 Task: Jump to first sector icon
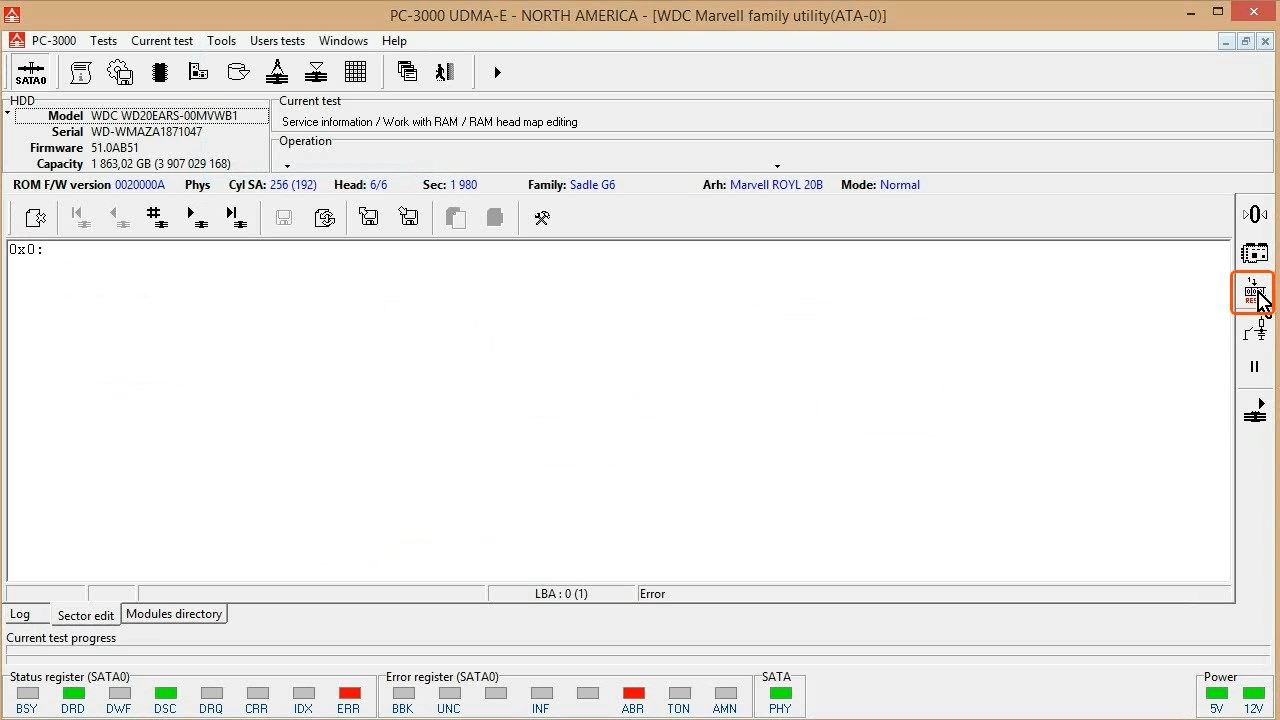[80, 217]
